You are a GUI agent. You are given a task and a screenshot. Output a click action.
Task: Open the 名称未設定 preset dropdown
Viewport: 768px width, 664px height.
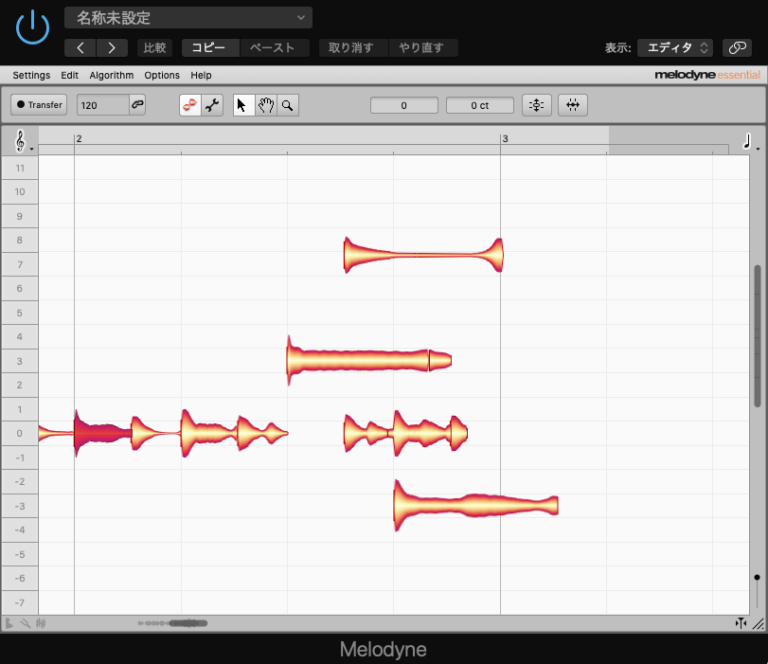point(189,18)
